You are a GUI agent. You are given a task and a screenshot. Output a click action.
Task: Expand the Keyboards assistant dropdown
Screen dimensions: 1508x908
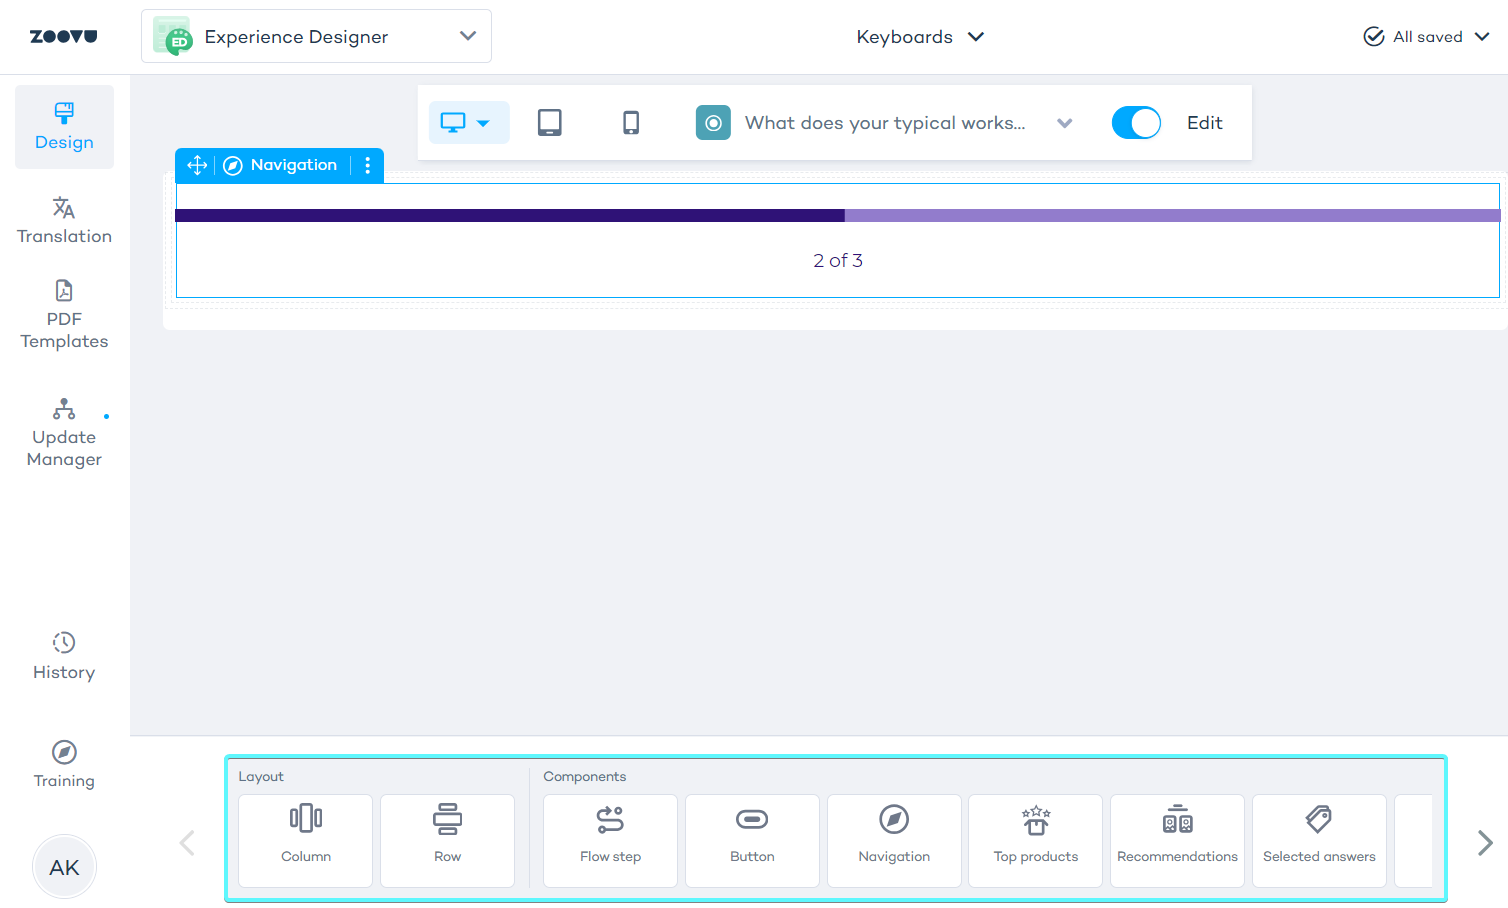pyautogui.click(x=920, y=37)
